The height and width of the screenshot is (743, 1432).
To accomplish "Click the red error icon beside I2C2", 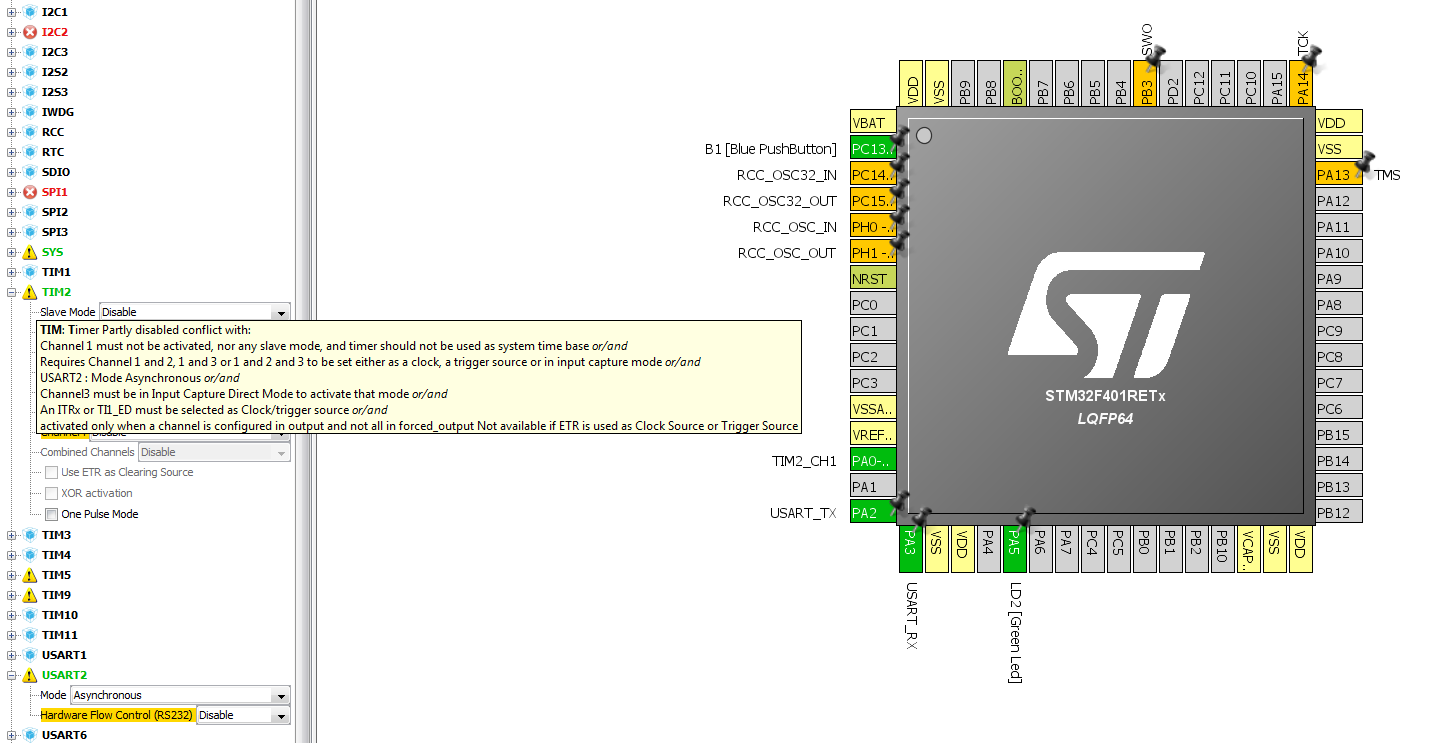I will tap(30, 32).
